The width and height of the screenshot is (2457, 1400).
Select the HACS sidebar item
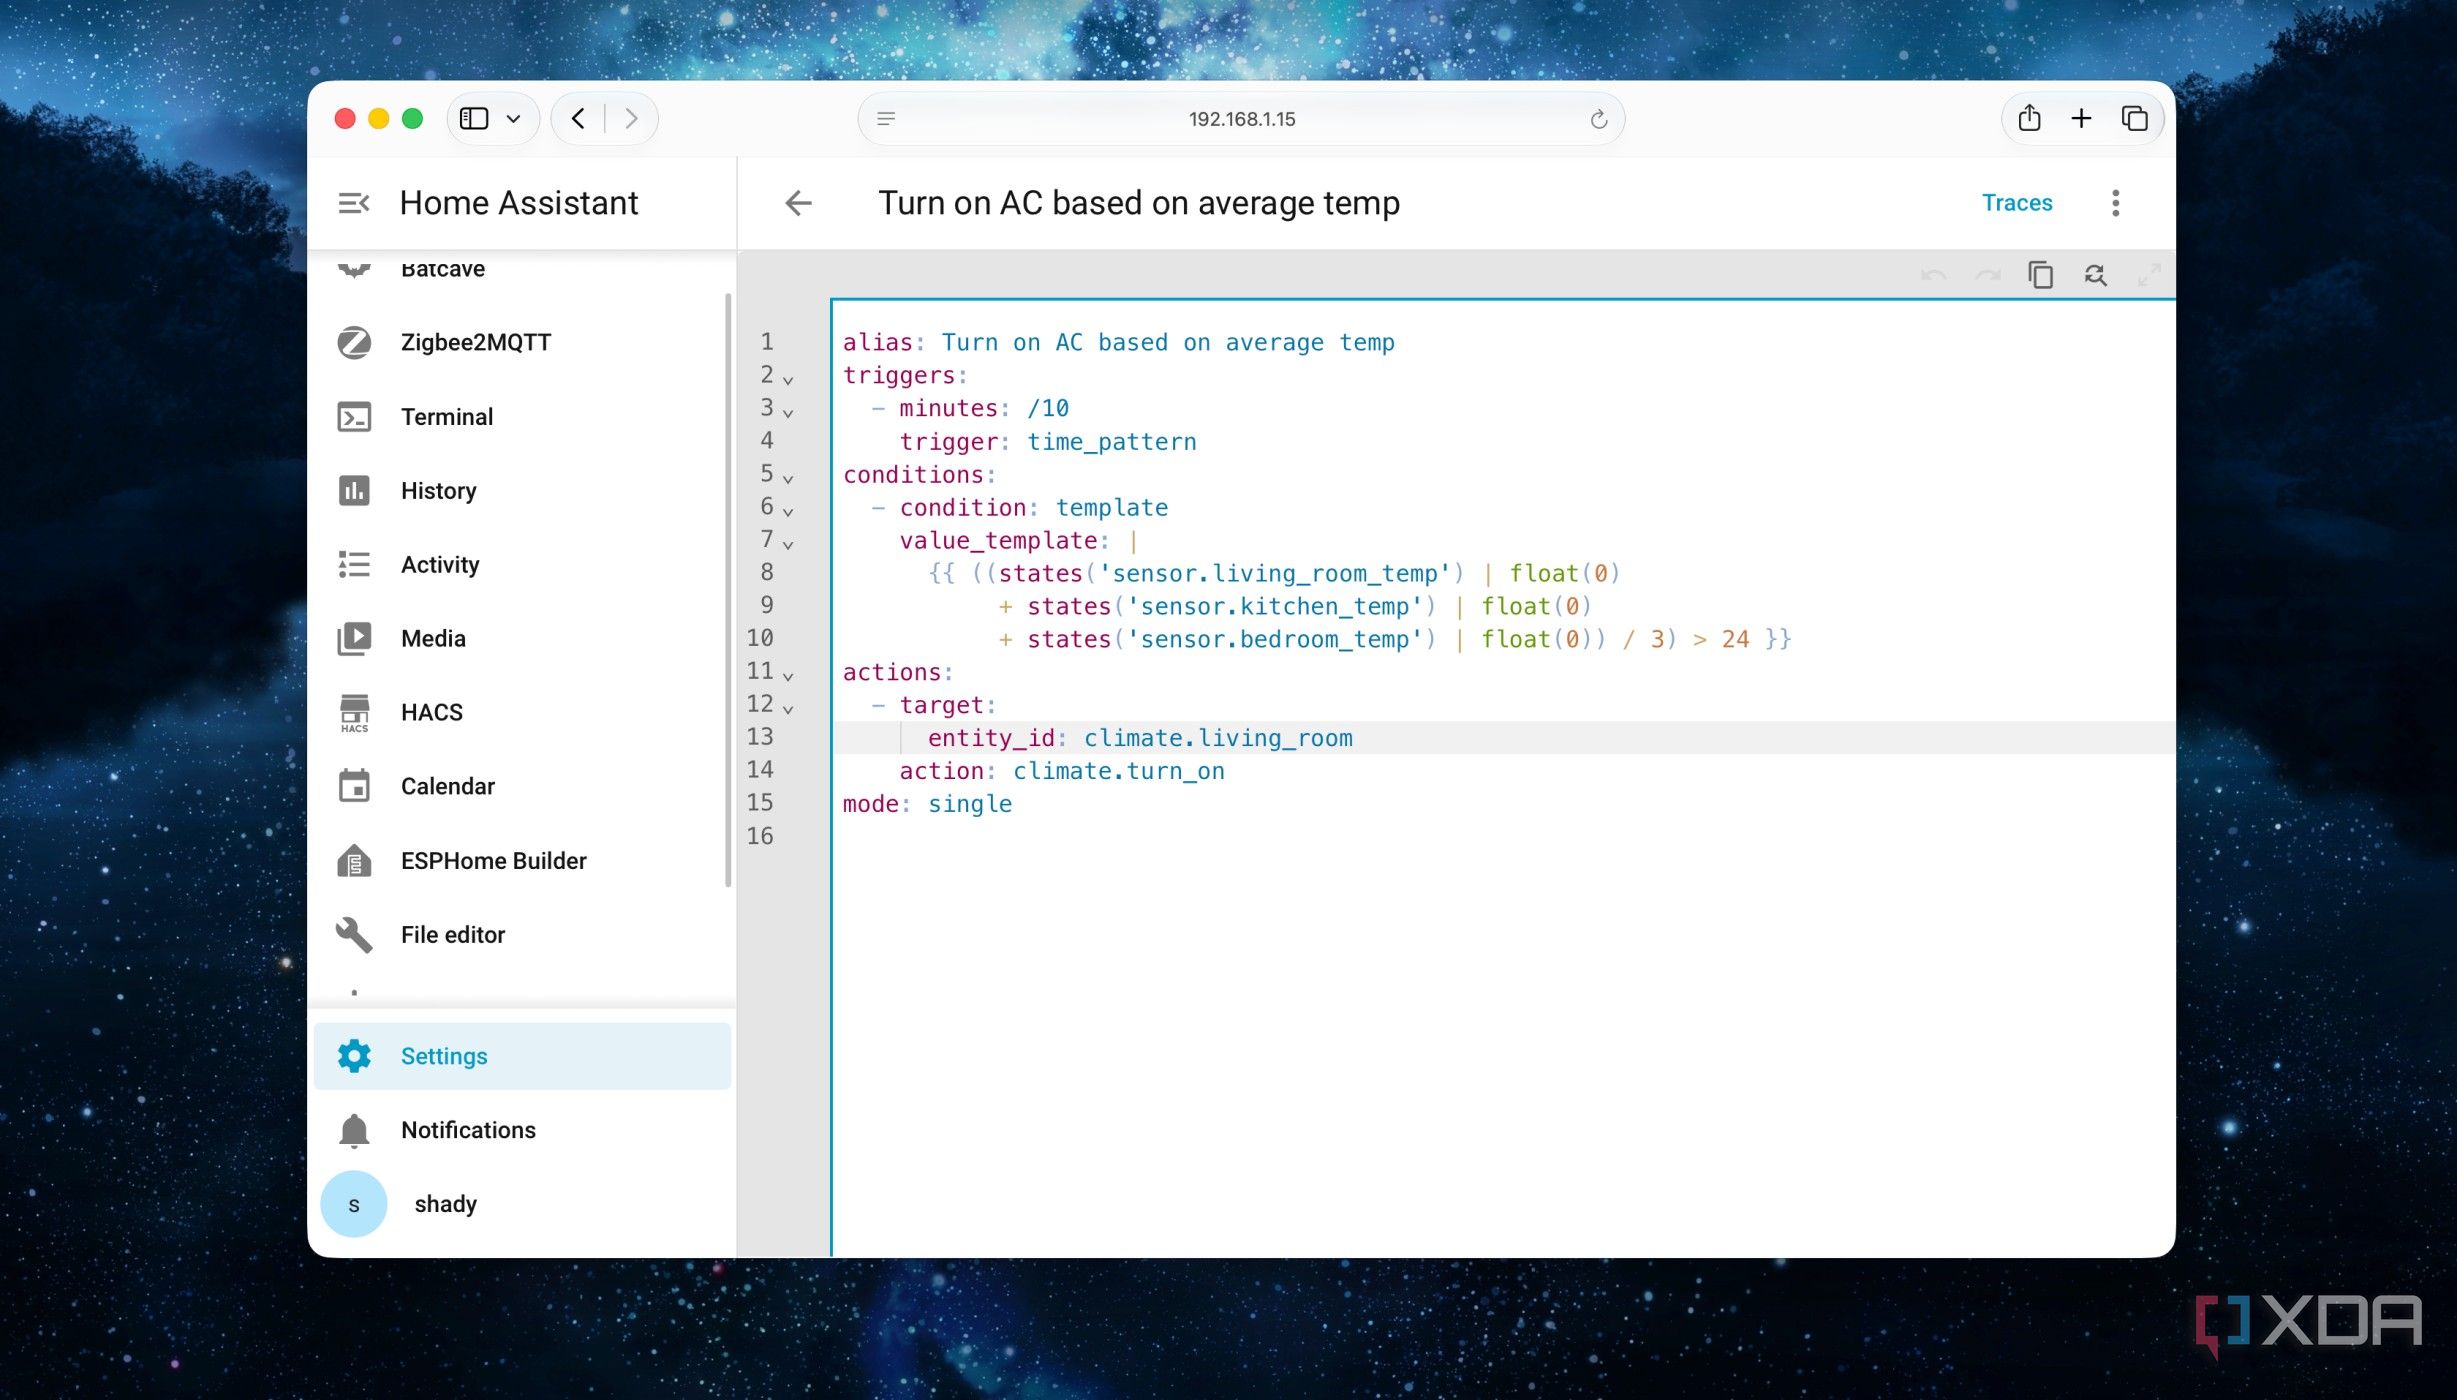[521, 712]
